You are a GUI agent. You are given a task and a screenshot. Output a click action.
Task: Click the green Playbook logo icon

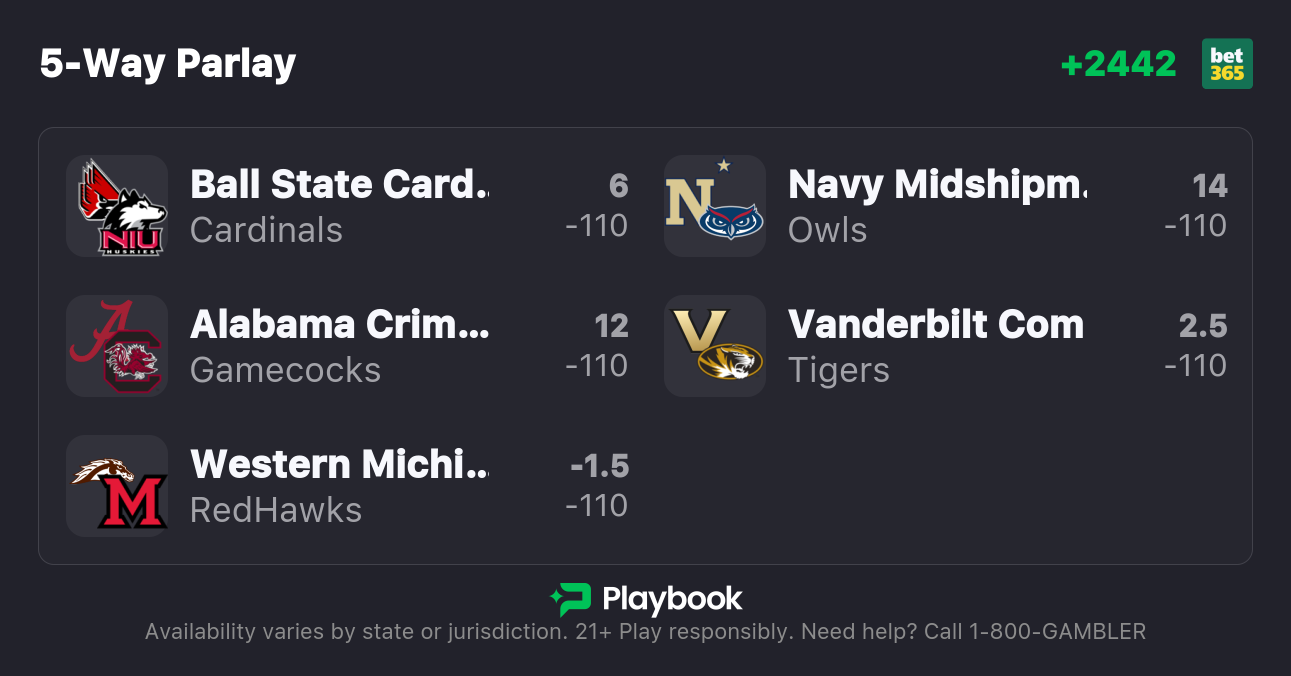(x=570, y=599)
